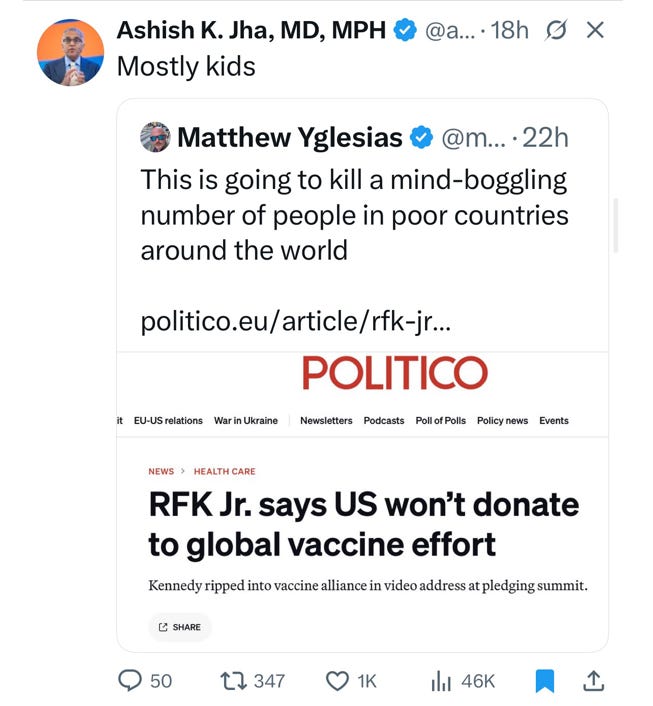Go to Poll of Polls section

[x=441, y=421]
